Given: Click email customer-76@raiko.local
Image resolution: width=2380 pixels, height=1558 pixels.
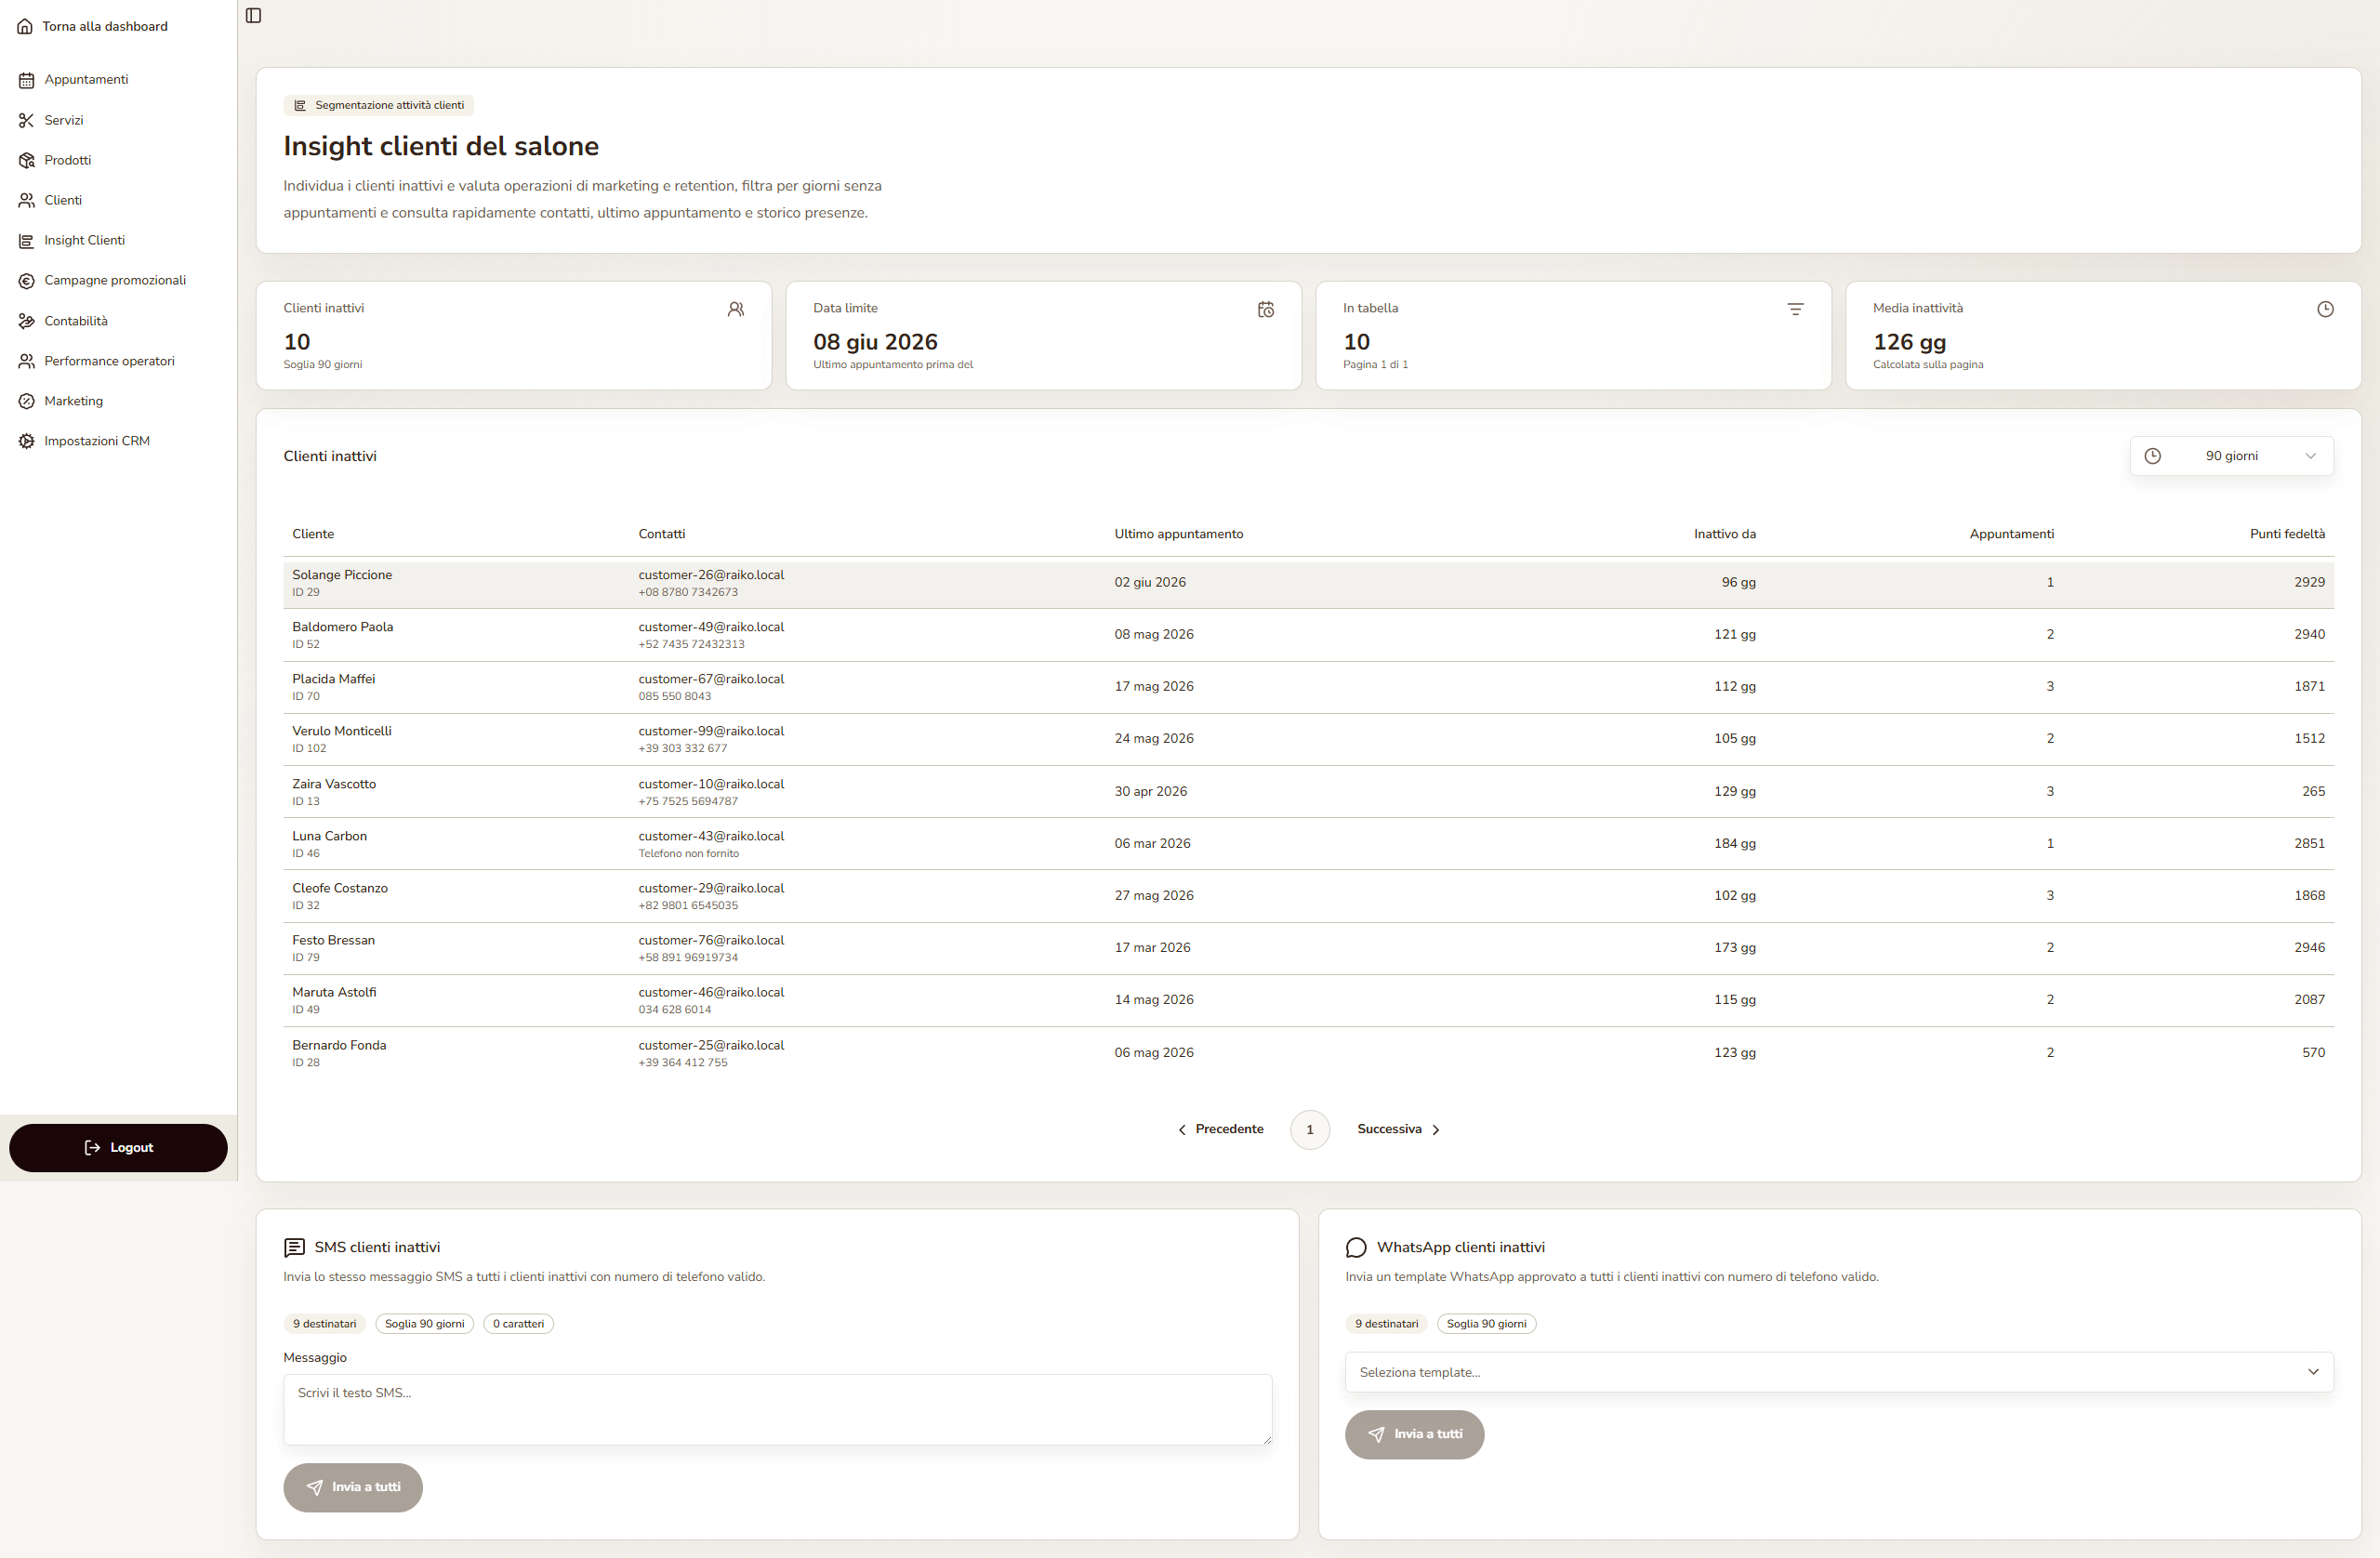Looking at the screenshot, I should (x=711, y=940).
